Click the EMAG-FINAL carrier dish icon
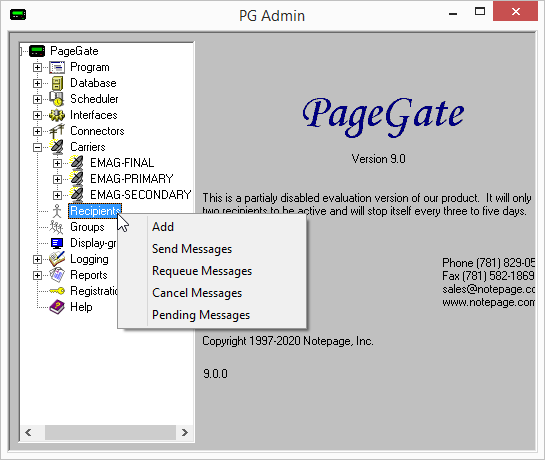The image size is (545, 460). 76,163
